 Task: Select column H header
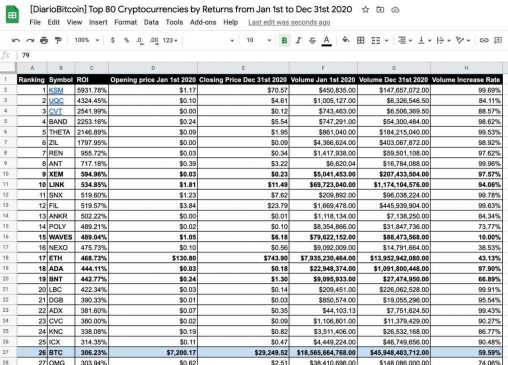pyautogui.click(x=466, y=68)
